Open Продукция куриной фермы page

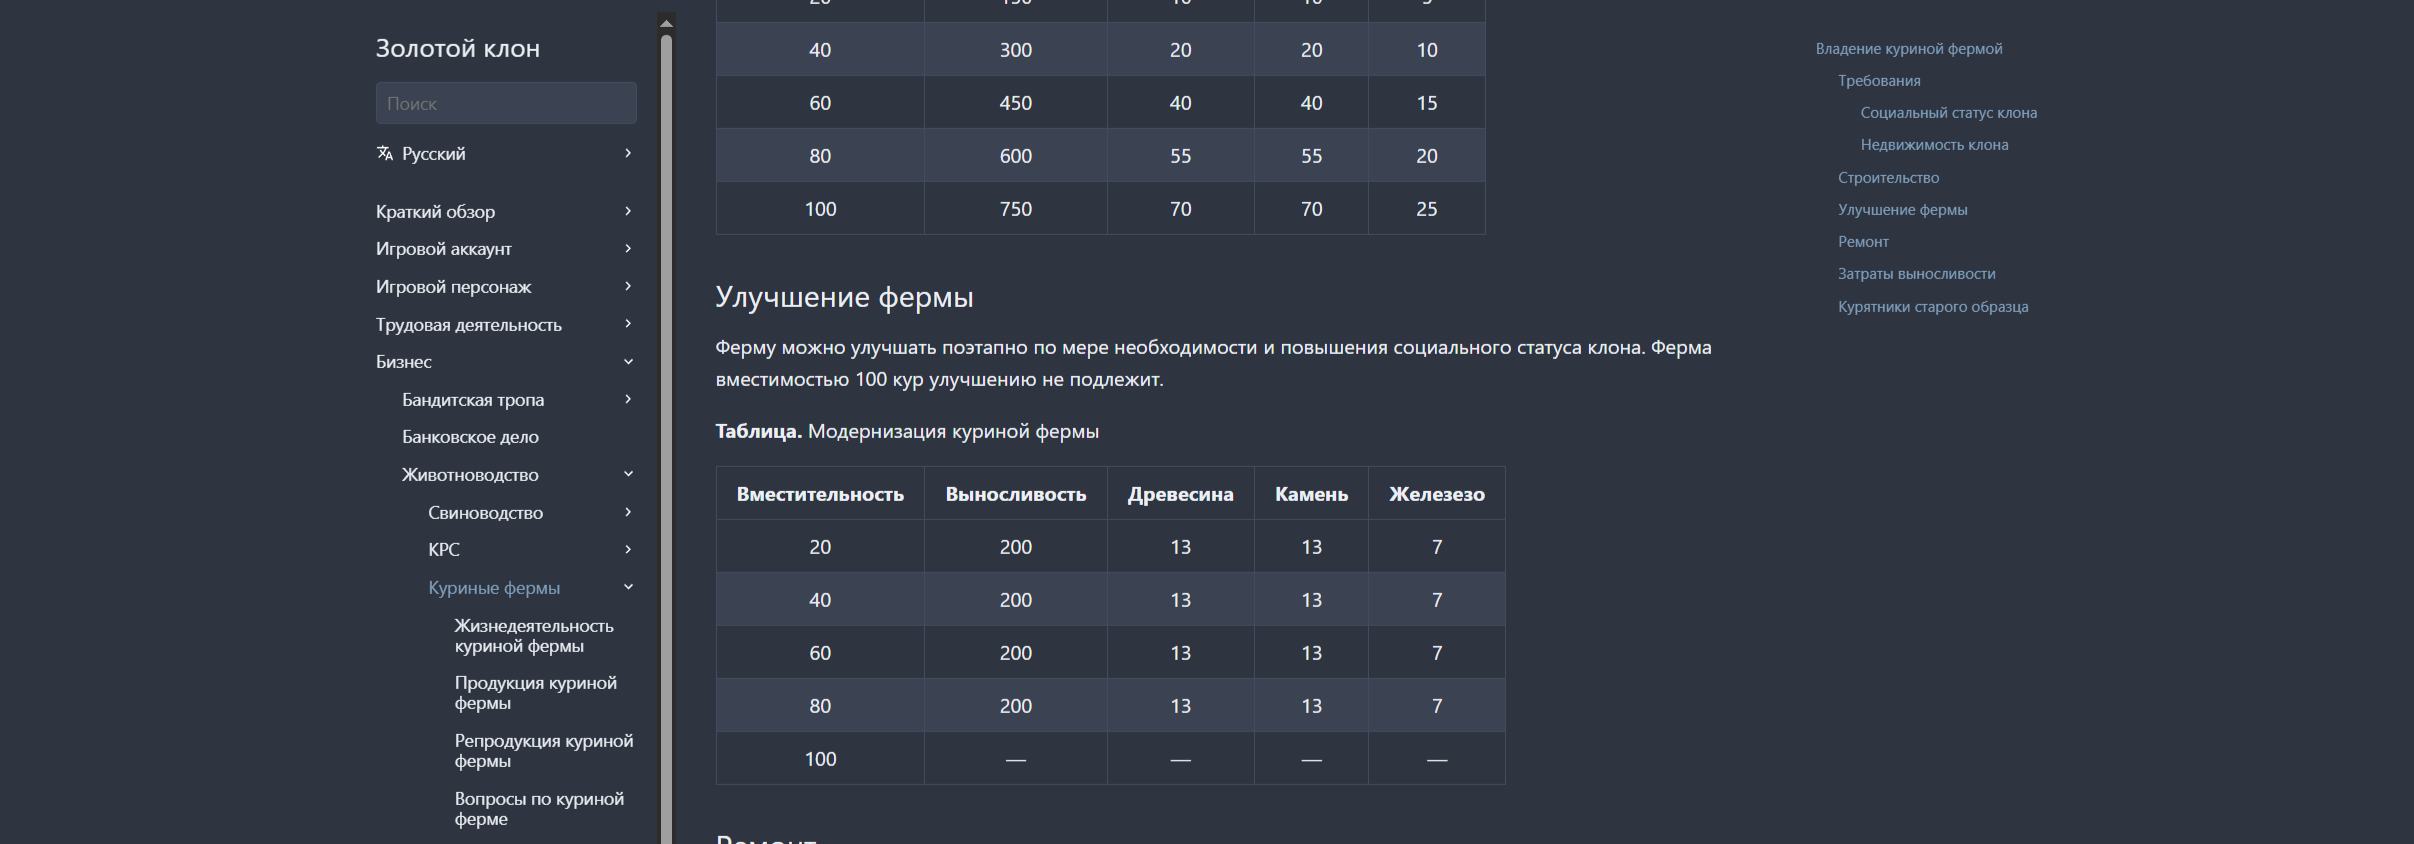[535, 693]
